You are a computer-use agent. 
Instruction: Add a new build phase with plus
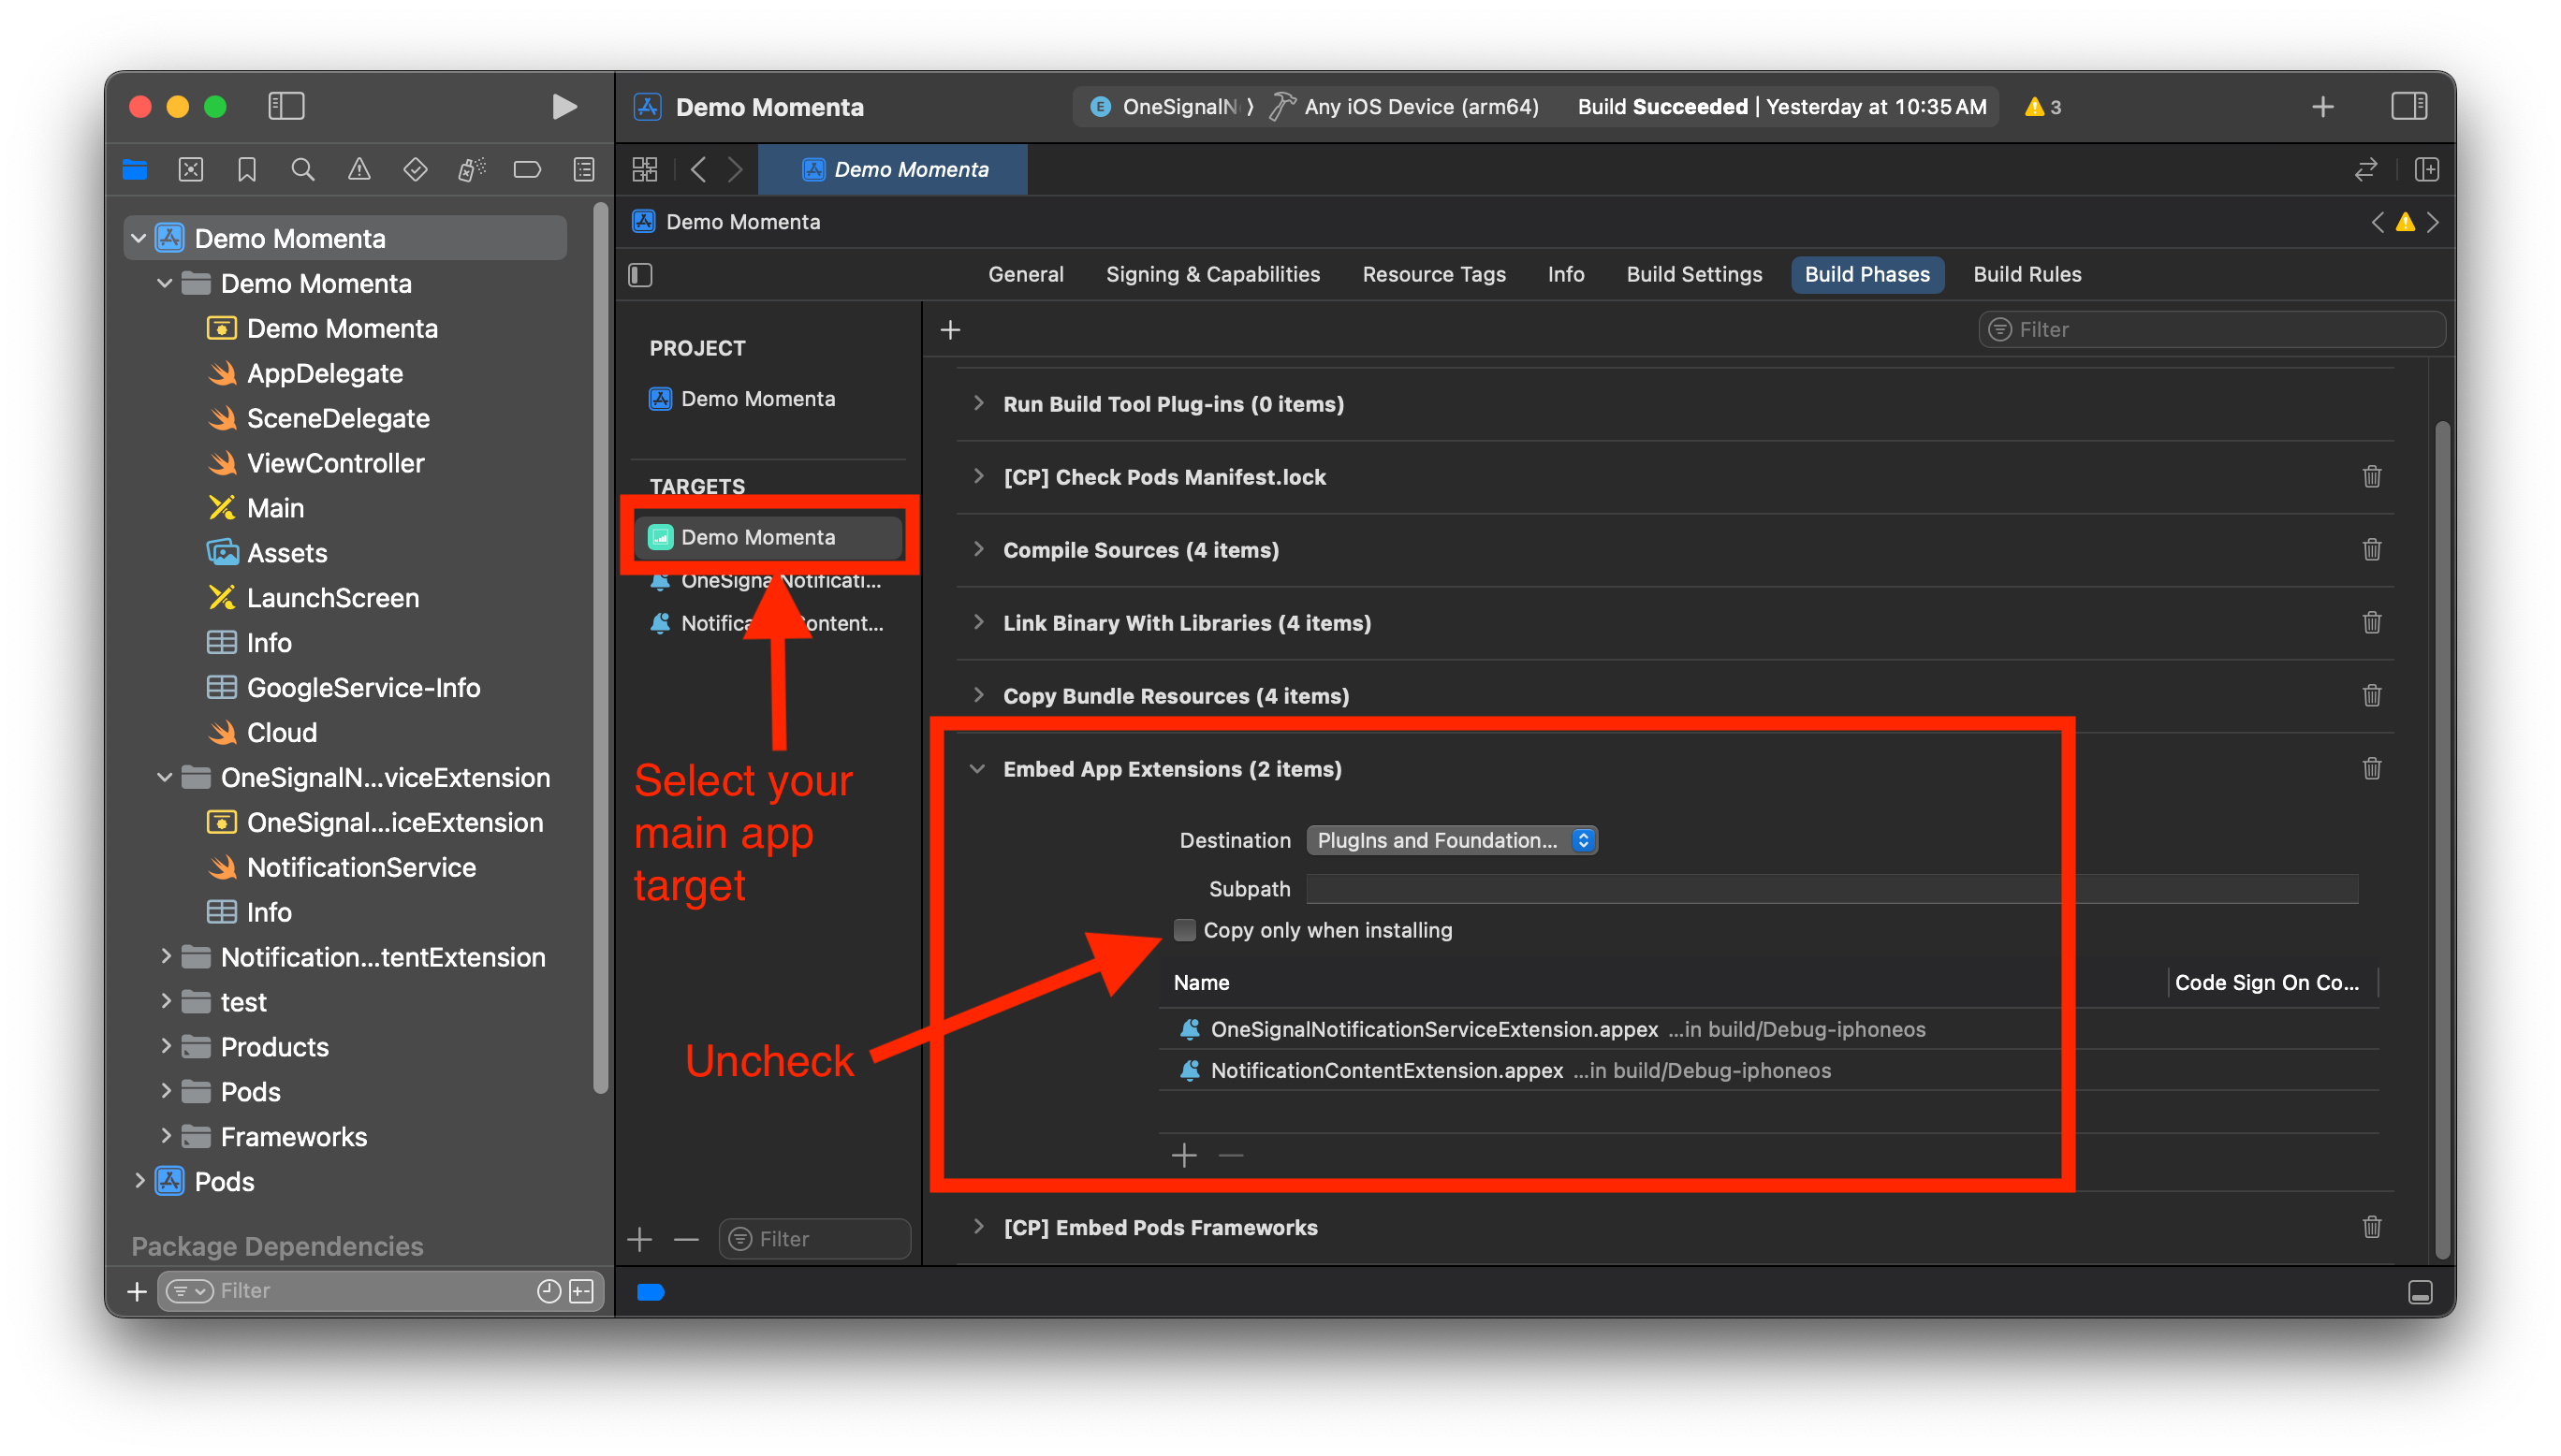pos(950,329)
